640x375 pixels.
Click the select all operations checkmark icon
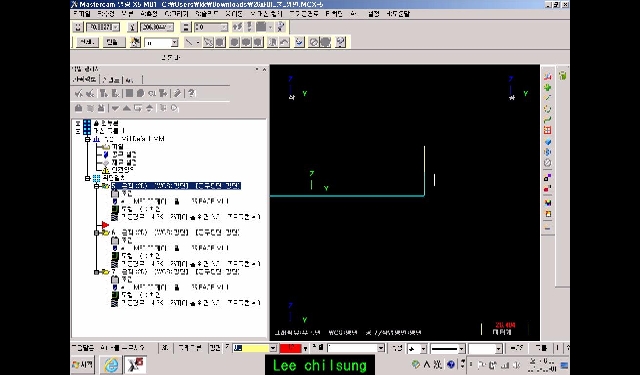click(x=78, y=93)
